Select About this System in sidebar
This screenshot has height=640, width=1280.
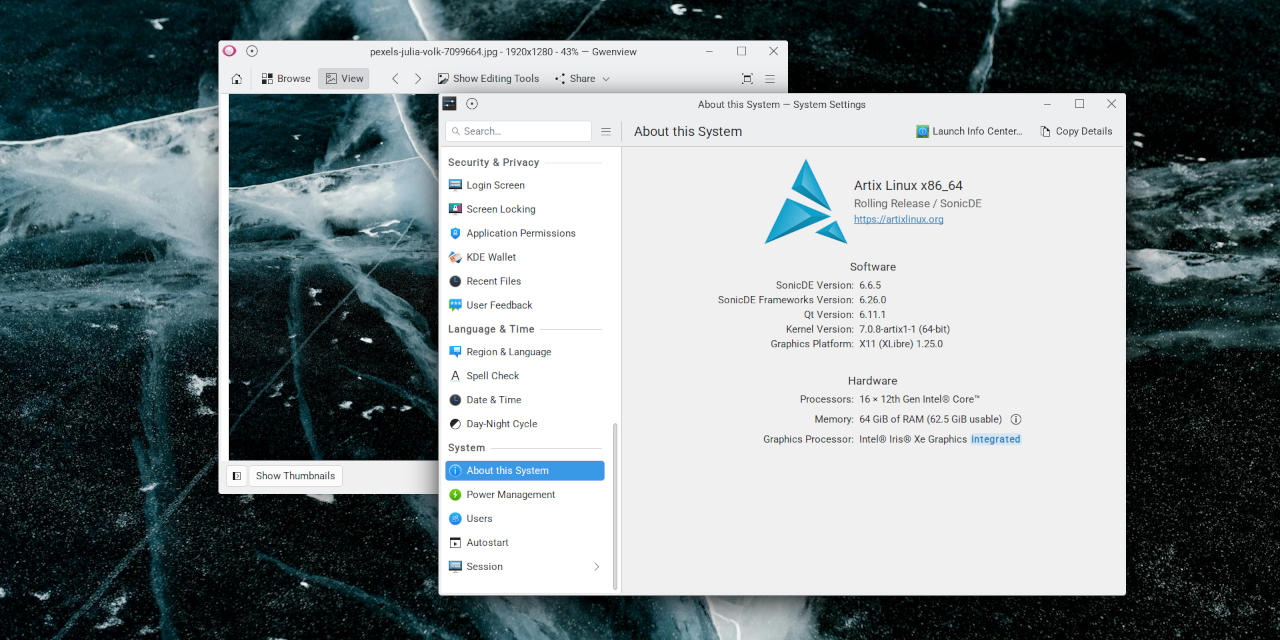pos(525,471)
